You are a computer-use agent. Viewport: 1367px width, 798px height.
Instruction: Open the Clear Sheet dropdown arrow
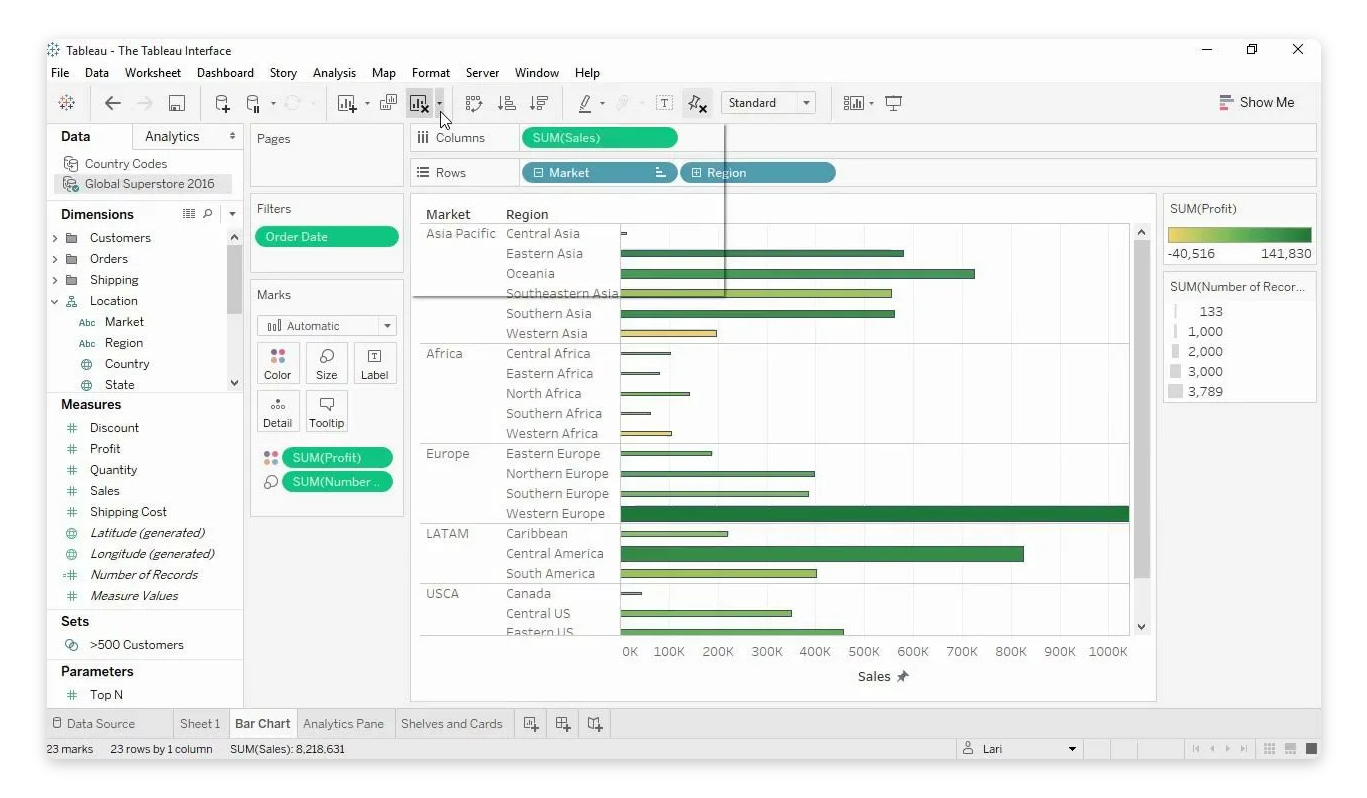point(439,103)
